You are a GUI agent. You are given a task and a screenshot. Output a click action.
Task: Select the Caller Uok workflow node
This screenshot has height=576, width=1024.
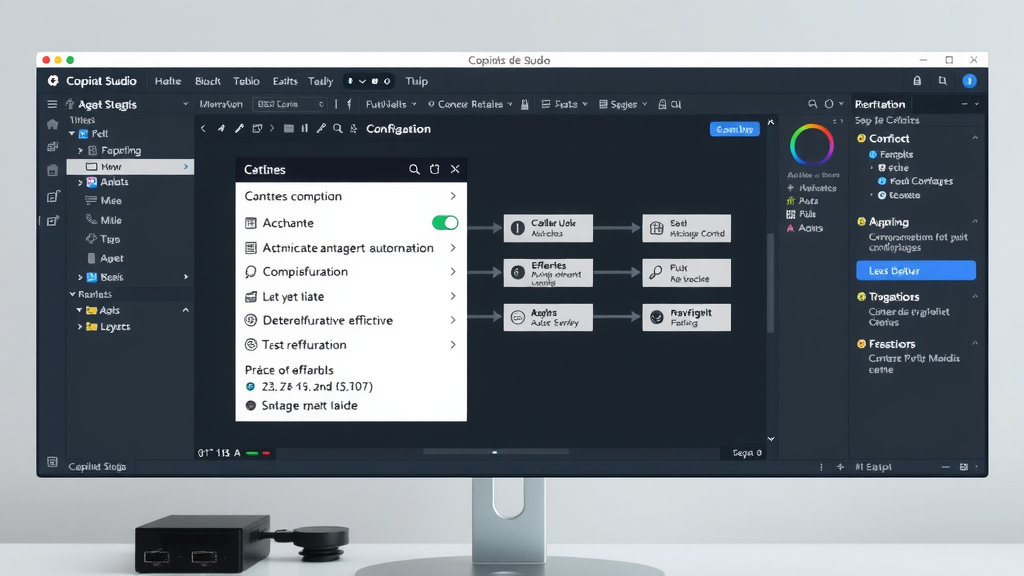coord(548,227)
